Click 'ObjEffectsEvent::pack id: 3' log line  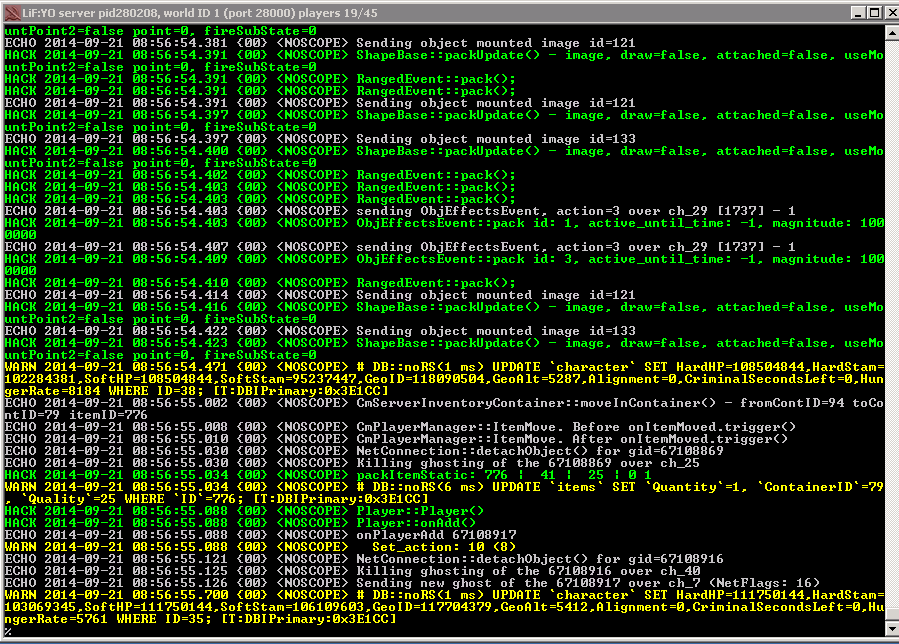444,259
